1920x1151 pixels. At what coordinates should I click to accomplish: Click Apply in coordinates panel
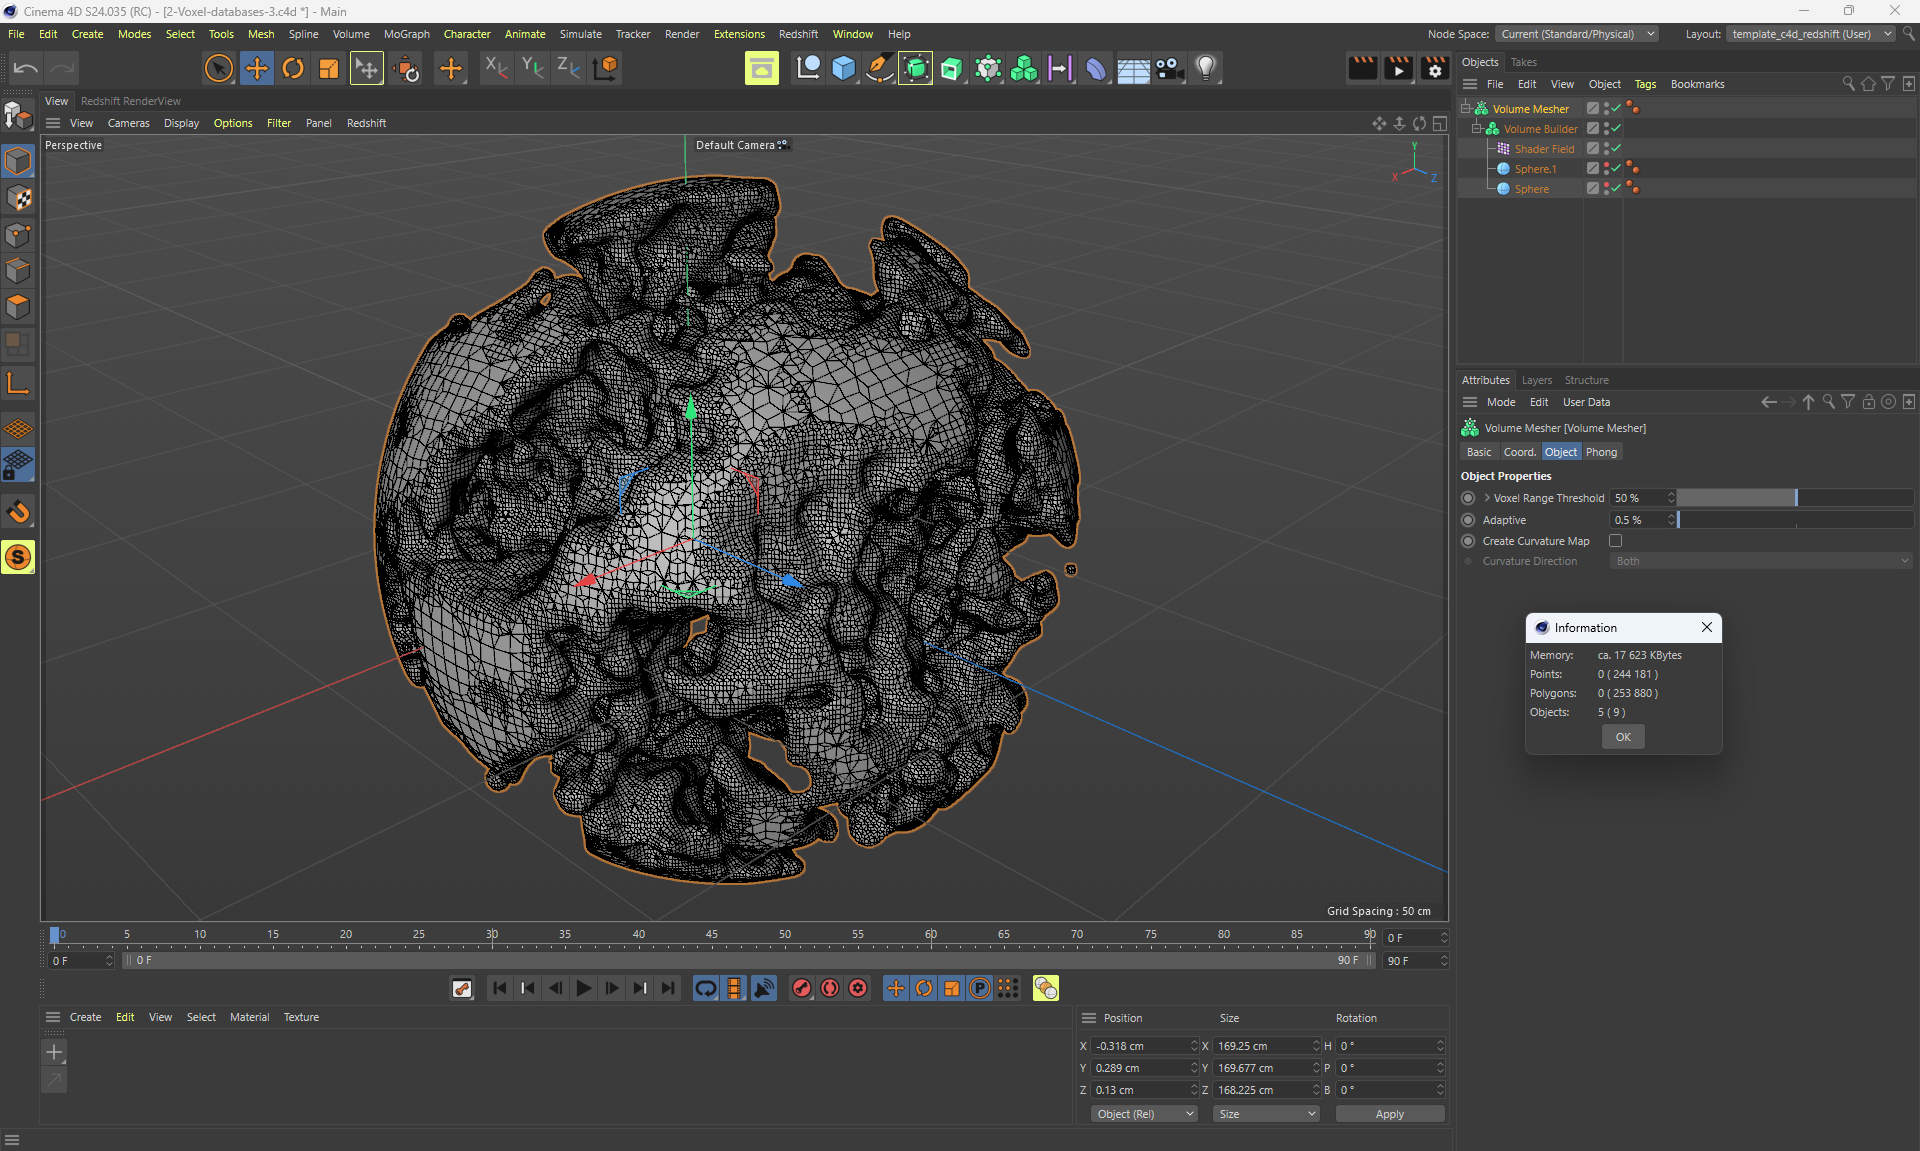click(1389, 1114)
